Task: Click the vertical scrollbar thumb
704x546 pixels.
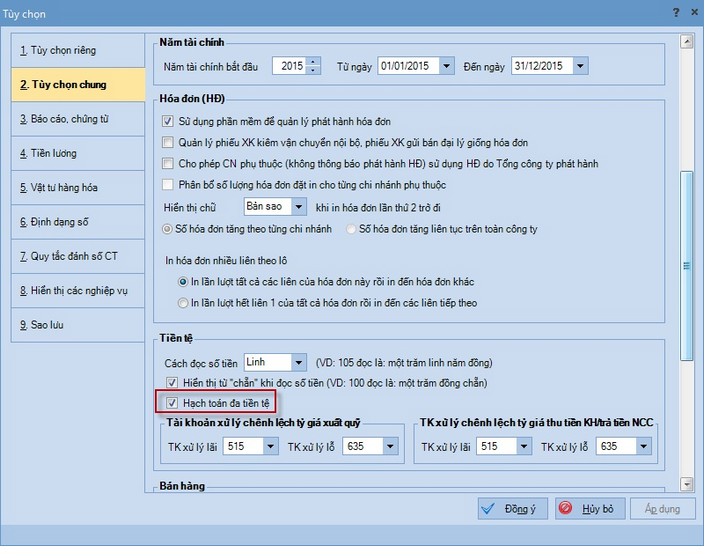Action: [686, 265]
